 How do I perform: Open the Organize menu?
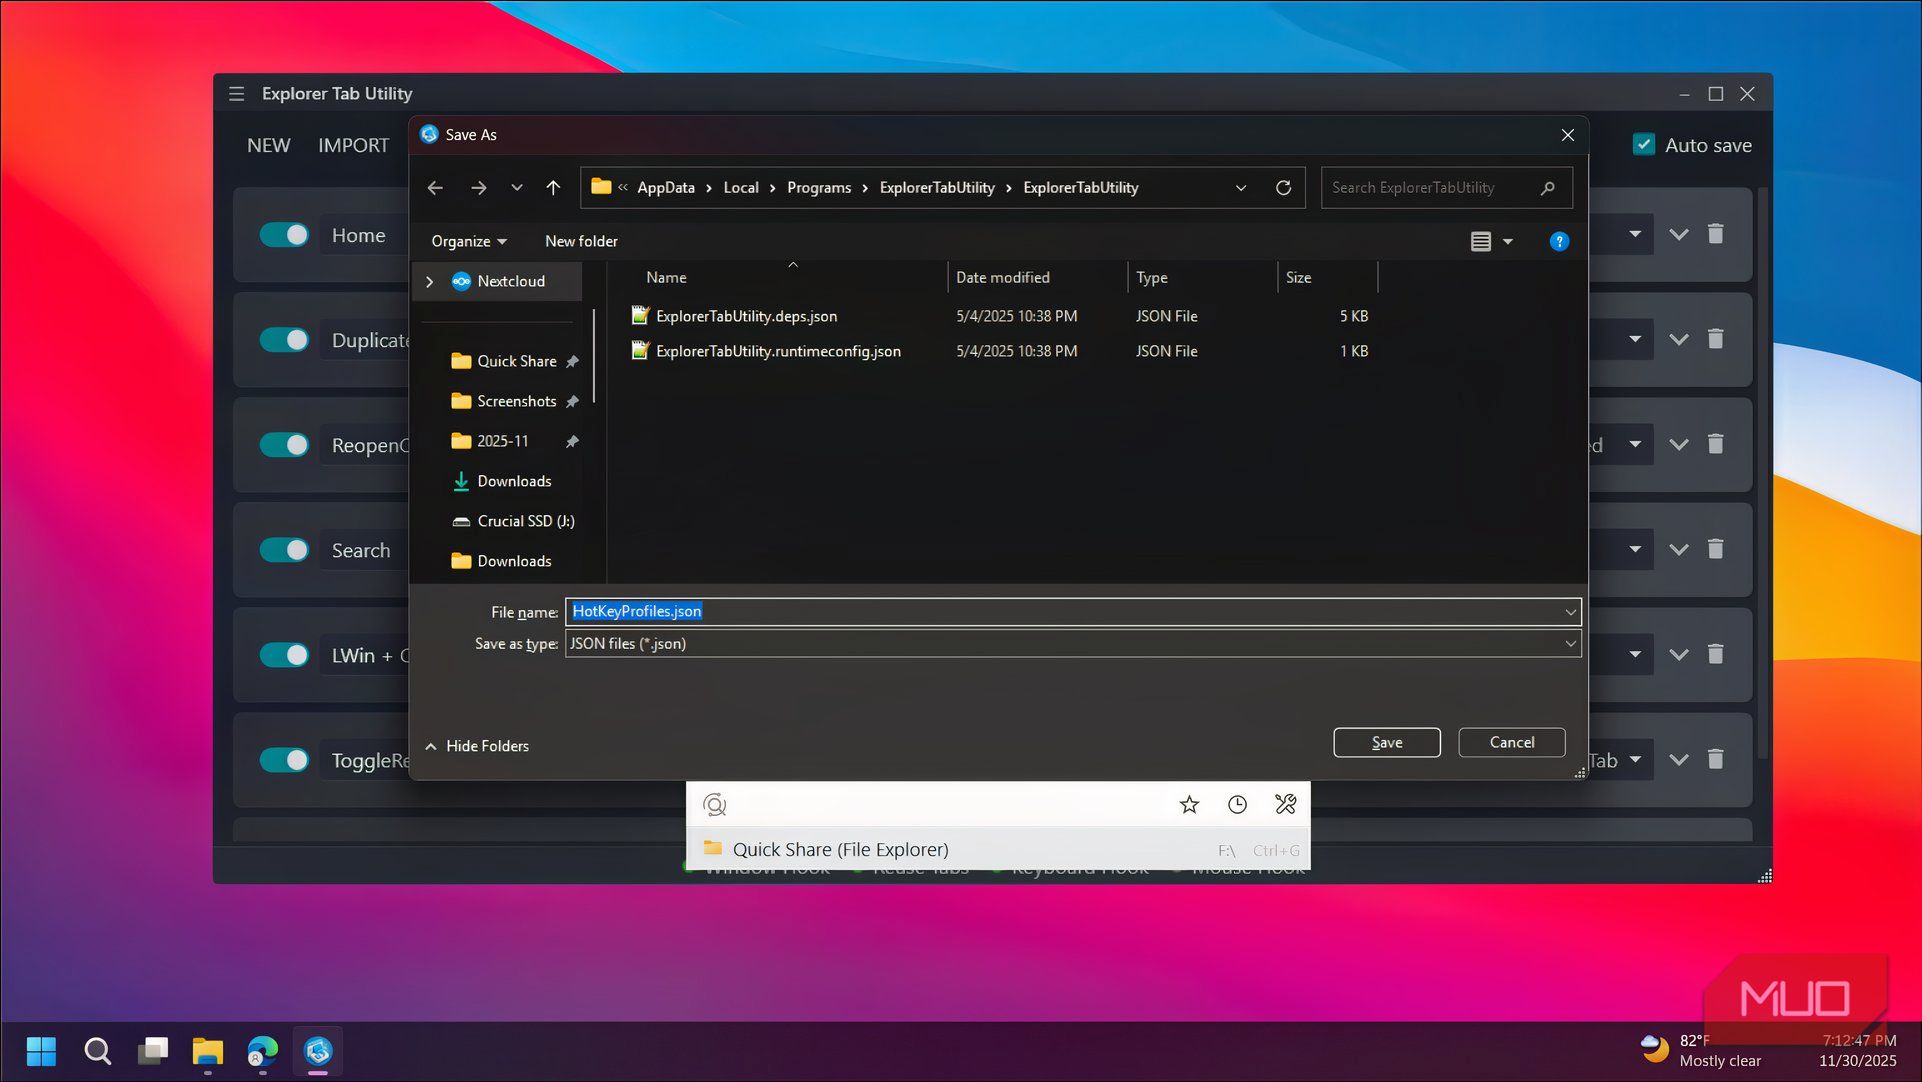click(468, 241)
